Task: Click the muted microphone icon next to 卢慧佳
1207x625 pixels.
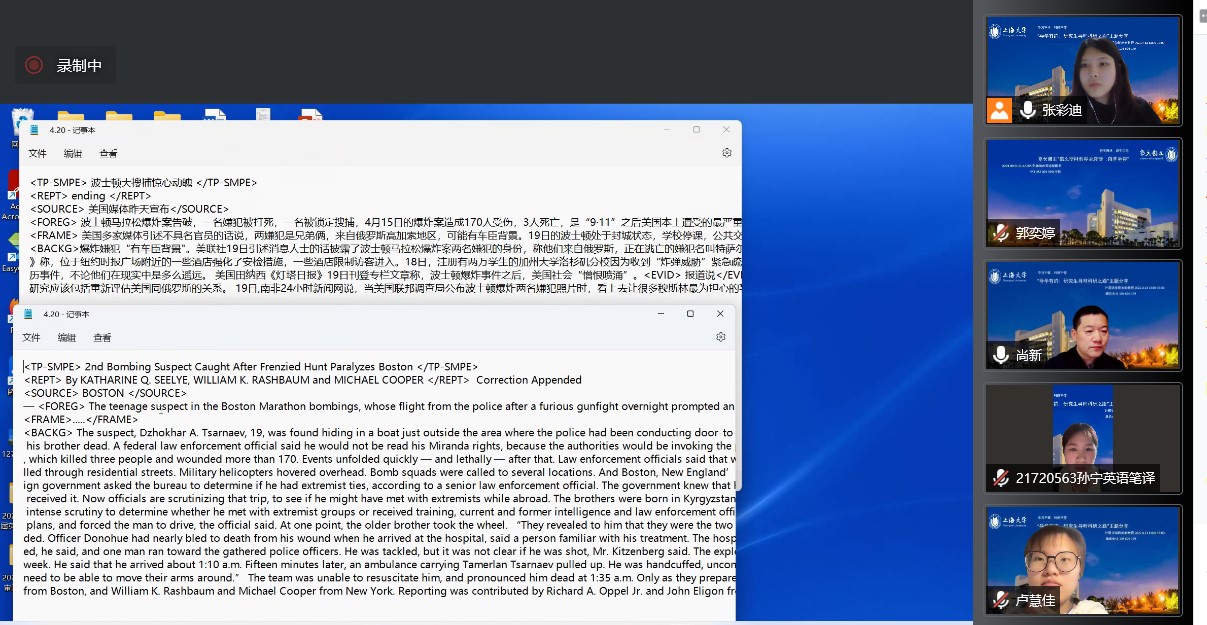Action: click(x=1001, y=600)
